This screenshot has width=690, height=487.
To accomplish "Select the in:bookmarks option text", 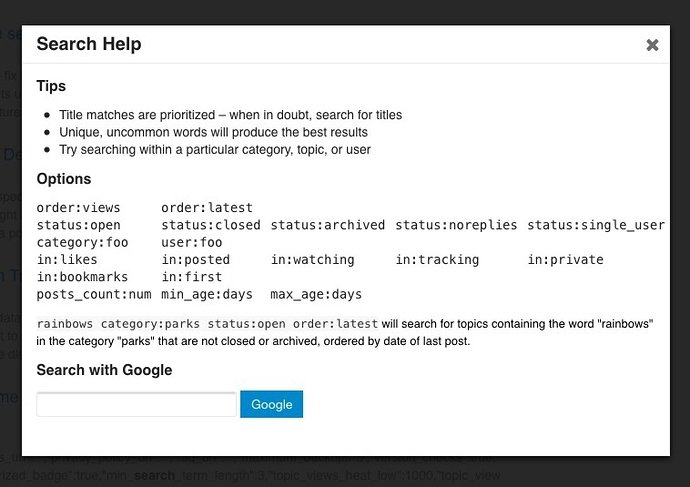I will click(82, 276).
